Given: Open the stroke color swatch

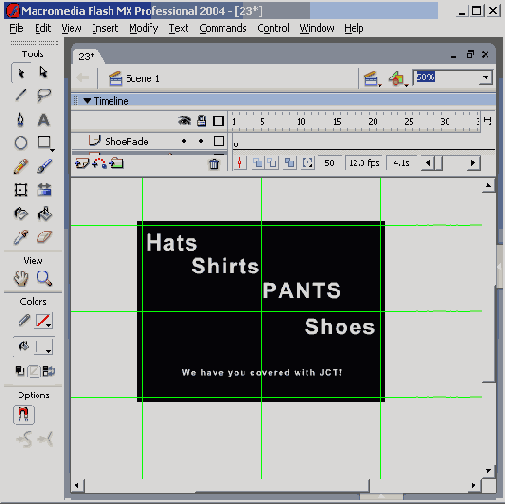Looking at the screenshot, I should 44,321.
